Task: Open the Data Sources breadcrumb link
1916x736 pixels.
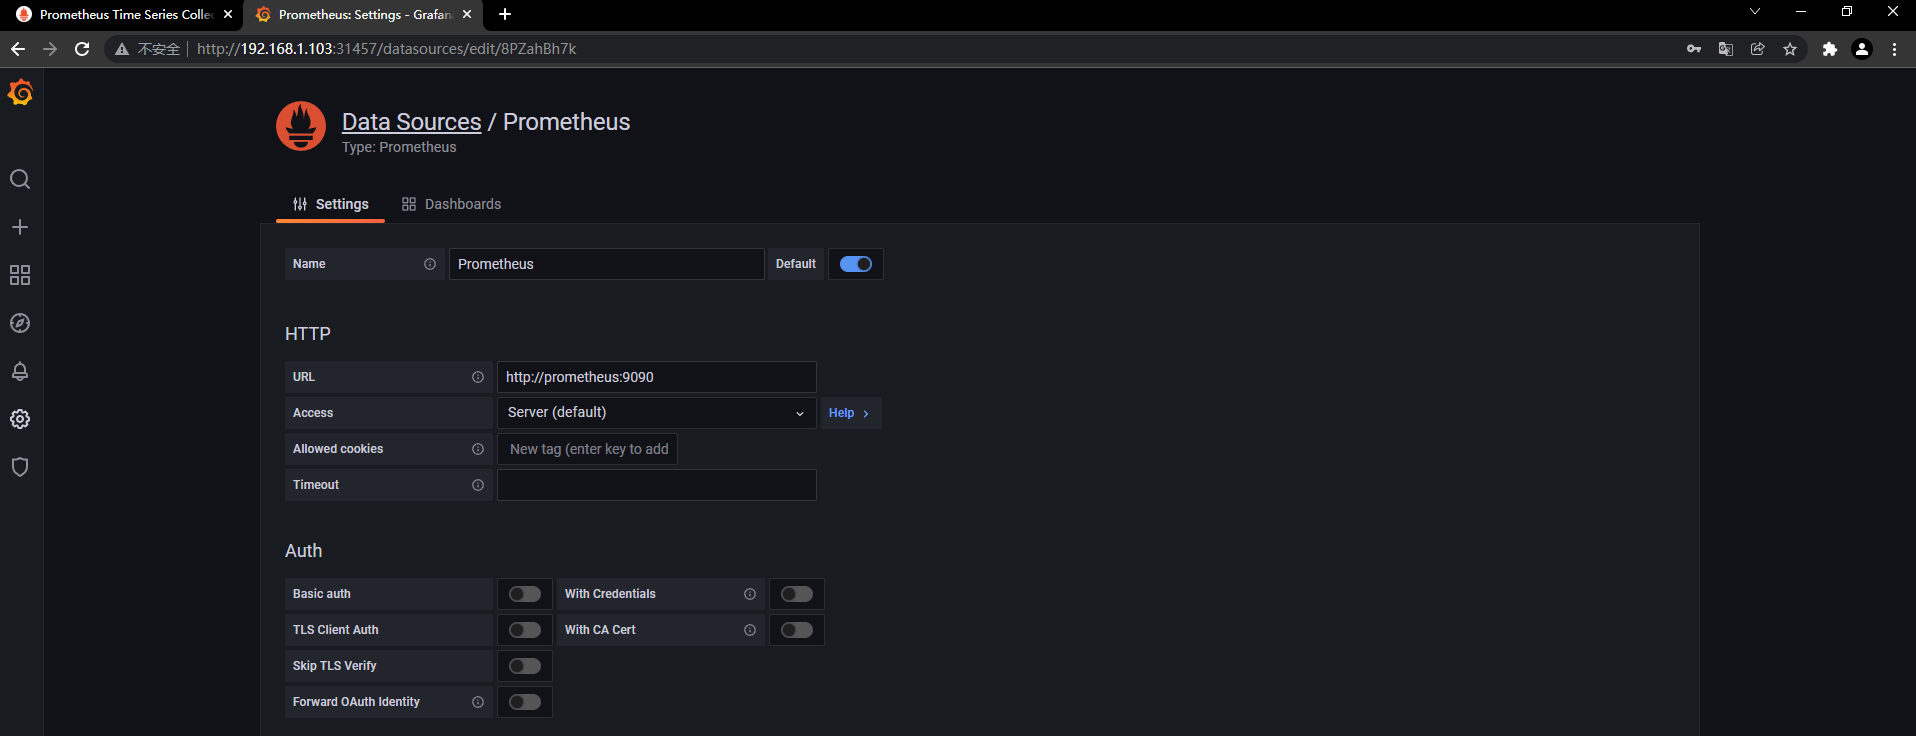Action: pos(412,122)
